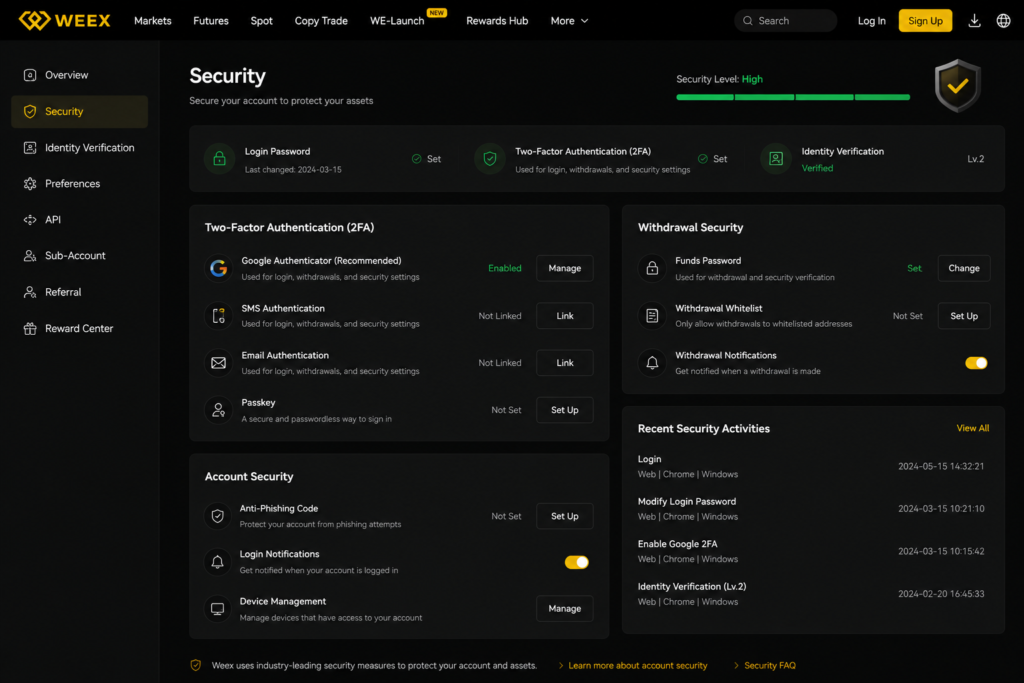Click the Identity Verification summary icon
Screen dimensions: 1024x683
point(776,159)
